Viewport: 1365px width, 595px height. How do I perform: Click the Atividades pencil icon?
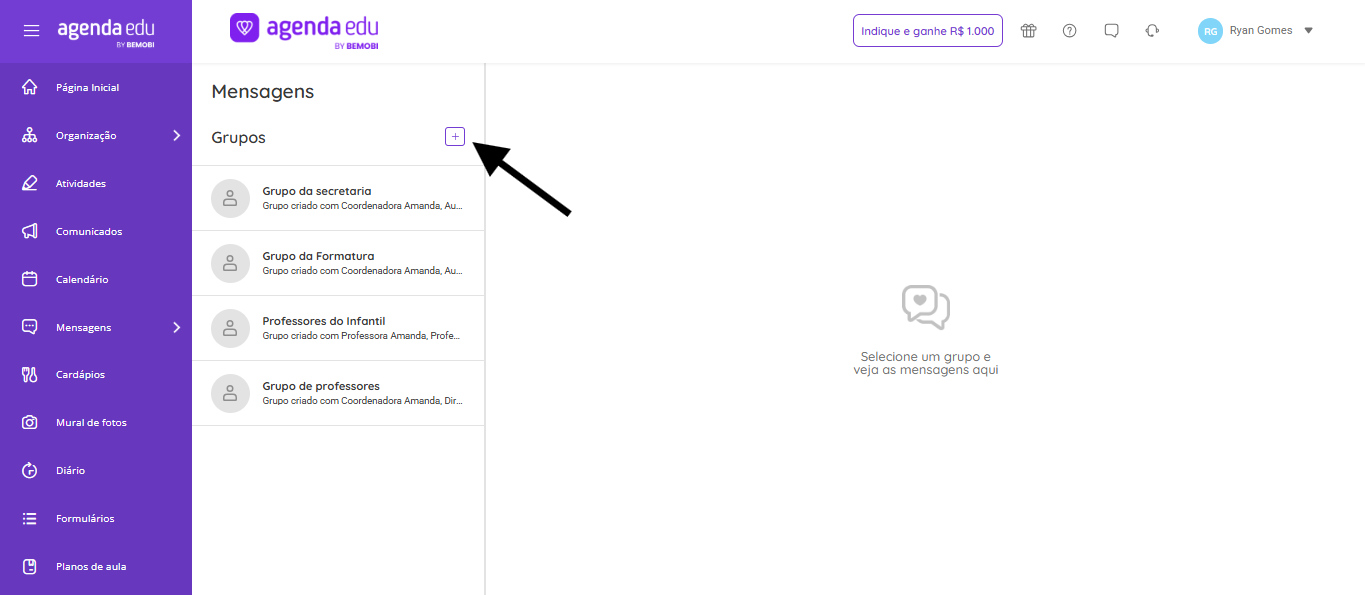[x=30, y=183]
